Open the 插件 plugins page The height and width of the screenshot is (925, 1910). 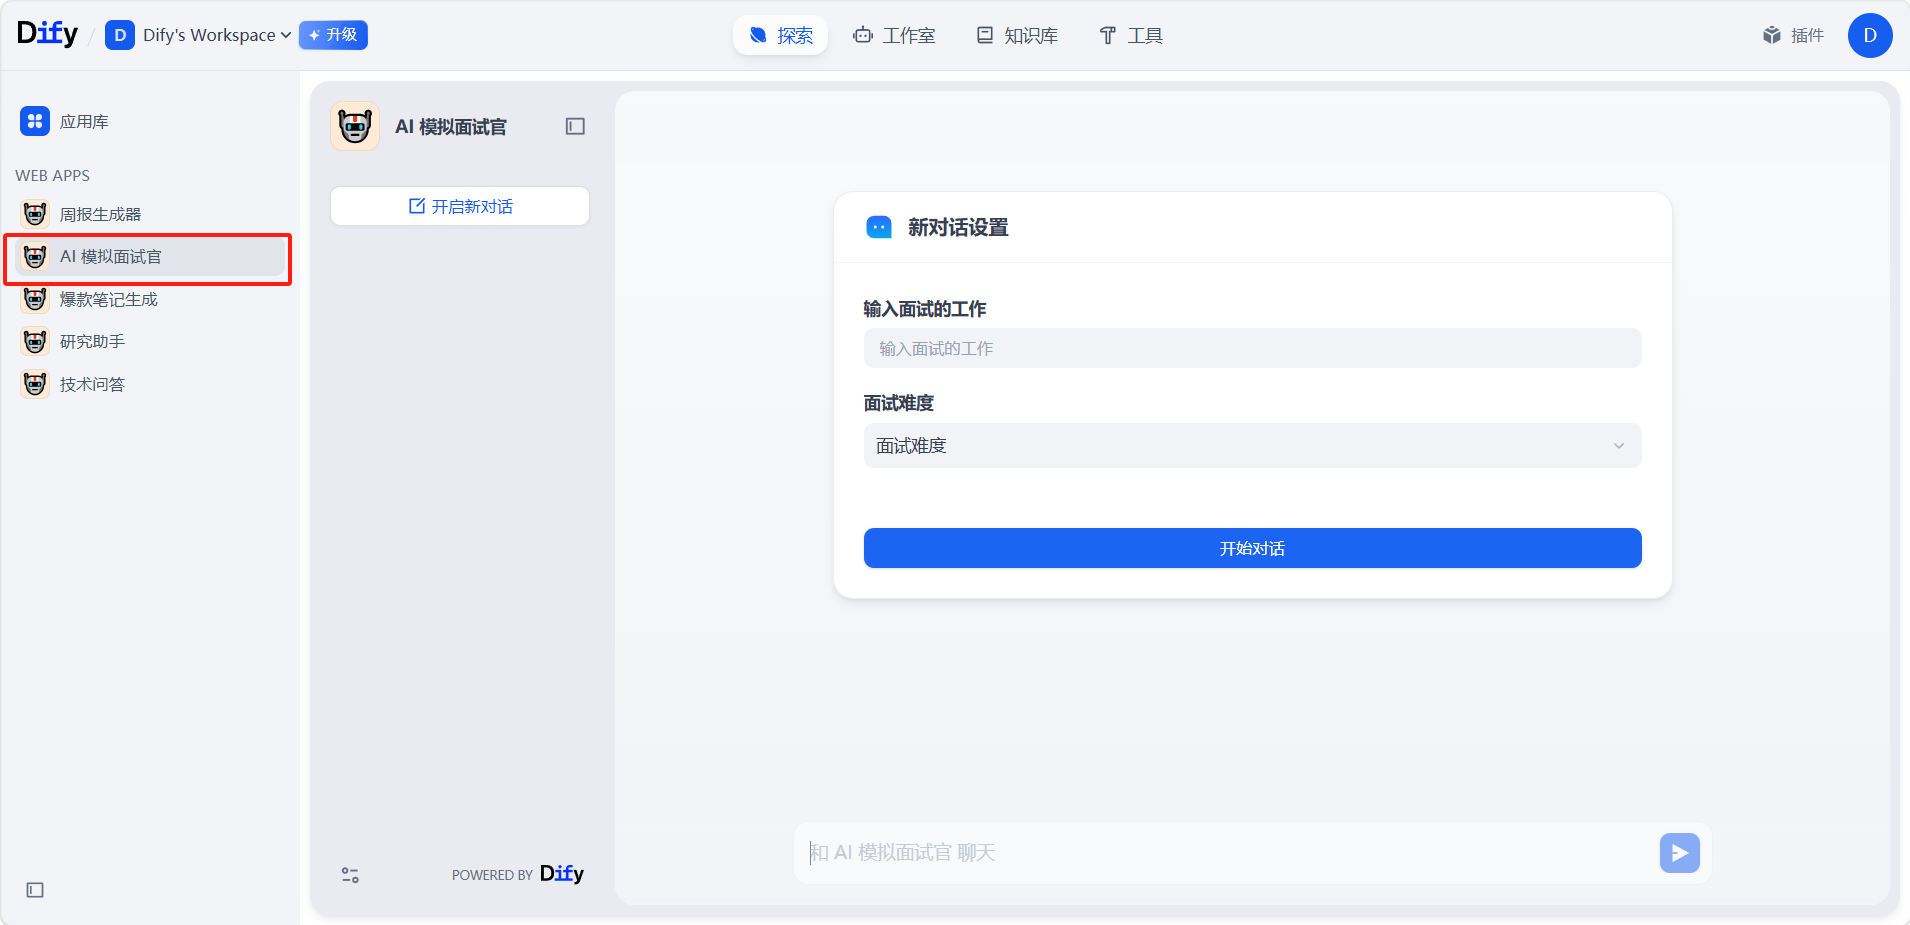coord(1793,35)
